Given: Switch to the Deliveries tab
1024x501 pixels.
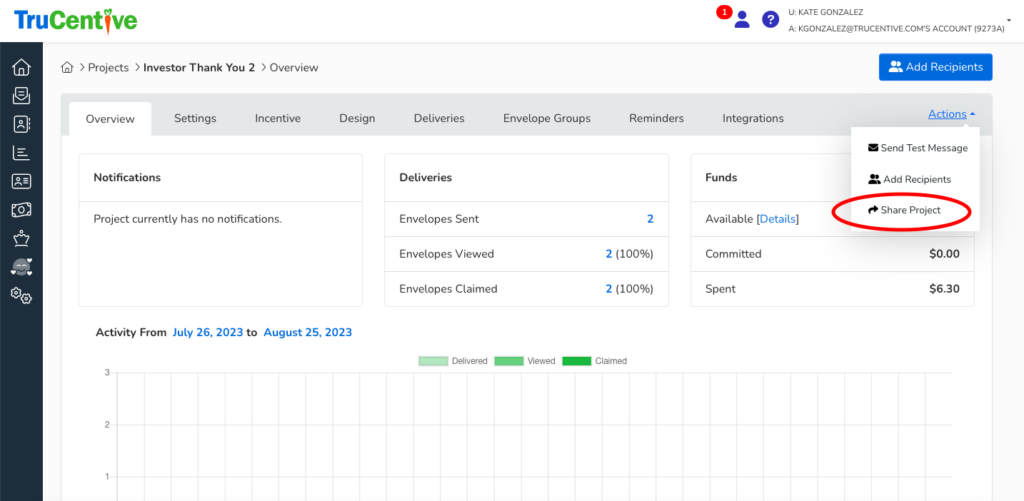Looking at the screenshot, I should coord(439,118).
